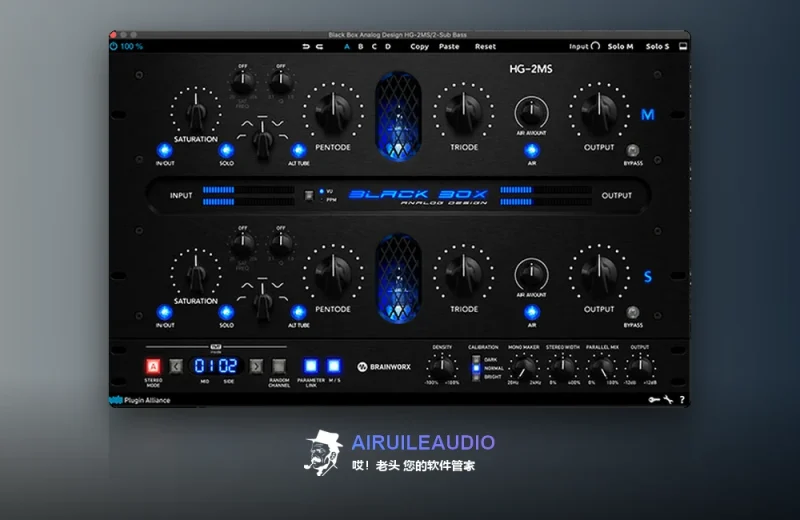The height and width of the screenshot is (520, 800).
Task: Click the Random Channel button
Action: [279, 366]
